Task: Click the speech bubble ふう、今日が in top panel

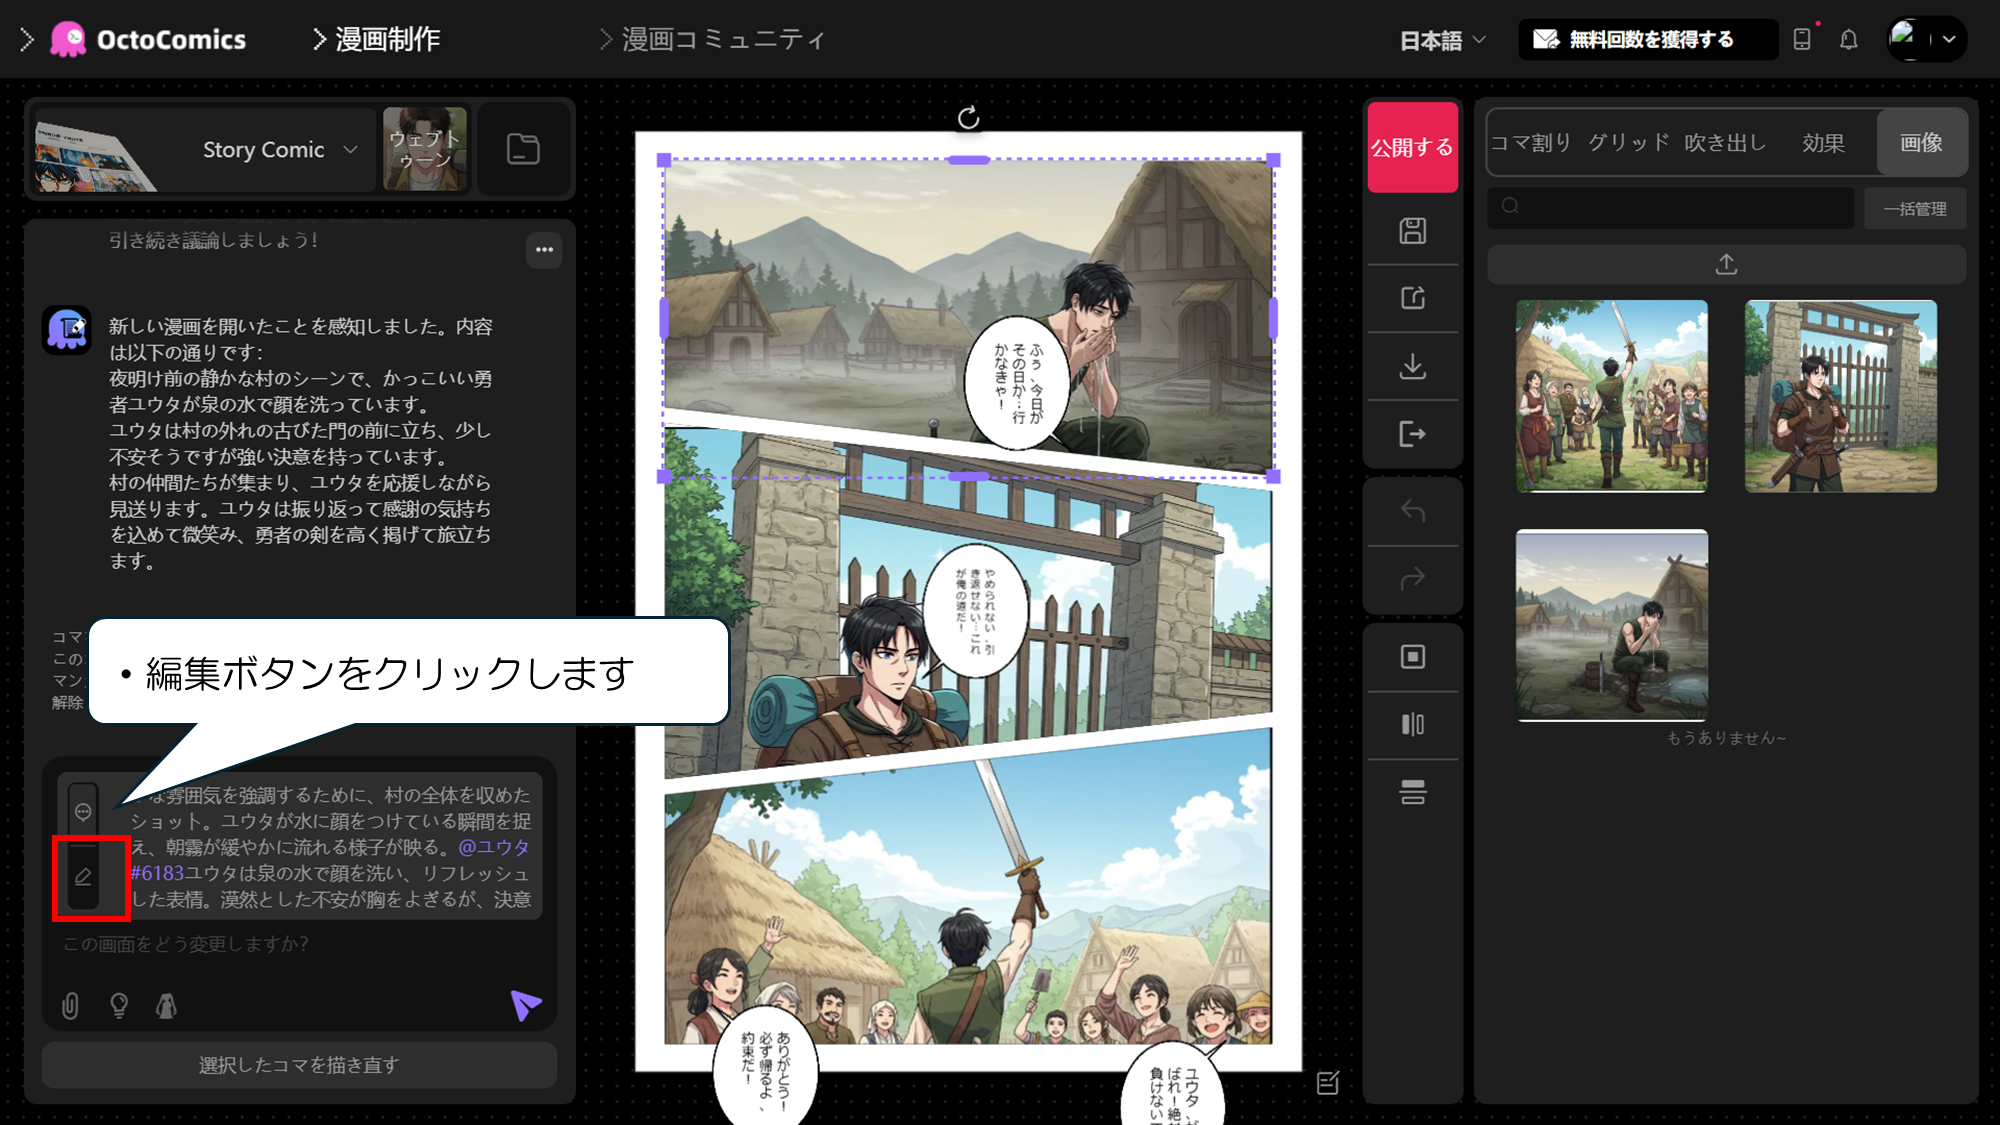Action: (x=1017, y=383)
